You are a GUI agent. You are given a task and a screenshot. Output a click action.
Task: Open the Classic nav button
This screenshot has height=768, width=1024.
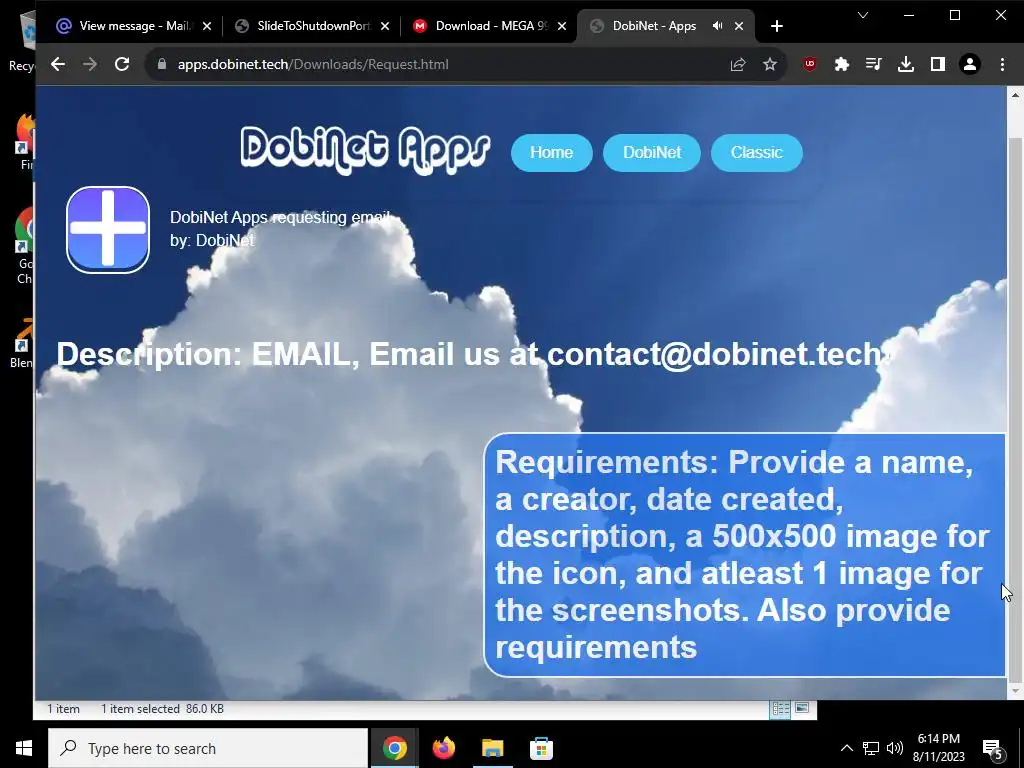pyautogui.click(x=756, y=153)
